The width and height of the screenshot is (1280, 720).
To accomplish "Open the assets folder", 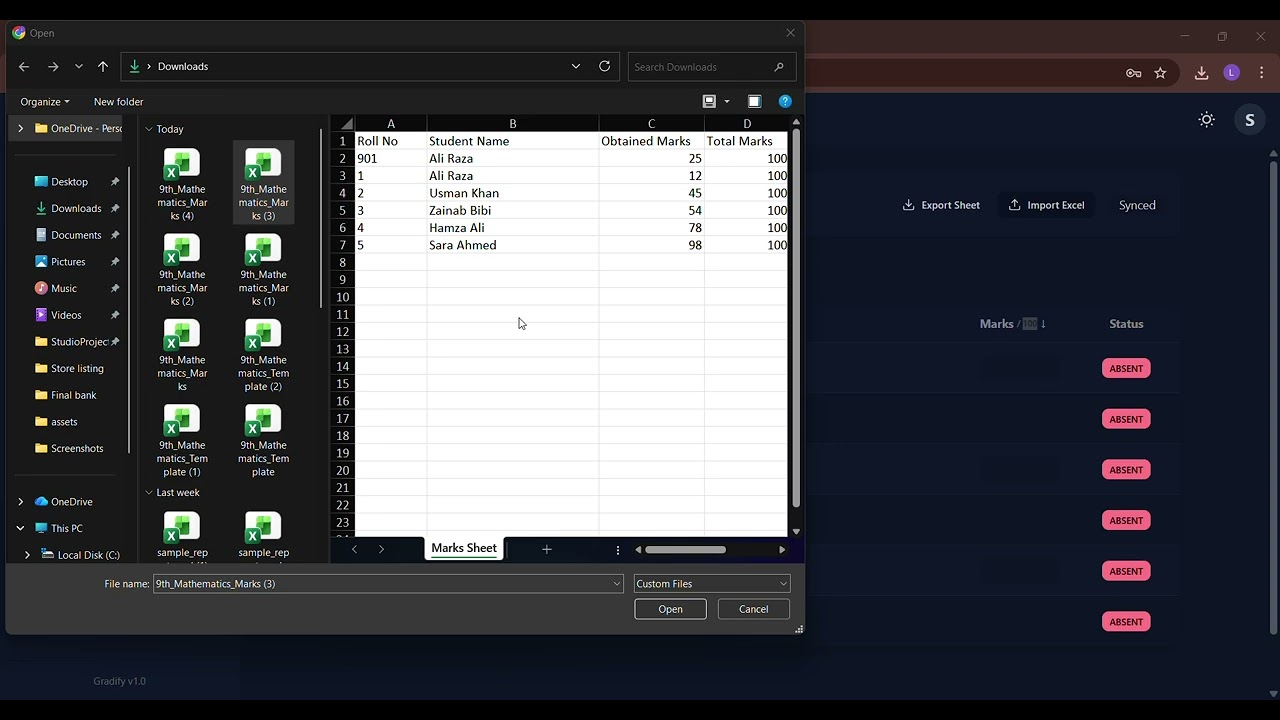I will coord(64,422).
